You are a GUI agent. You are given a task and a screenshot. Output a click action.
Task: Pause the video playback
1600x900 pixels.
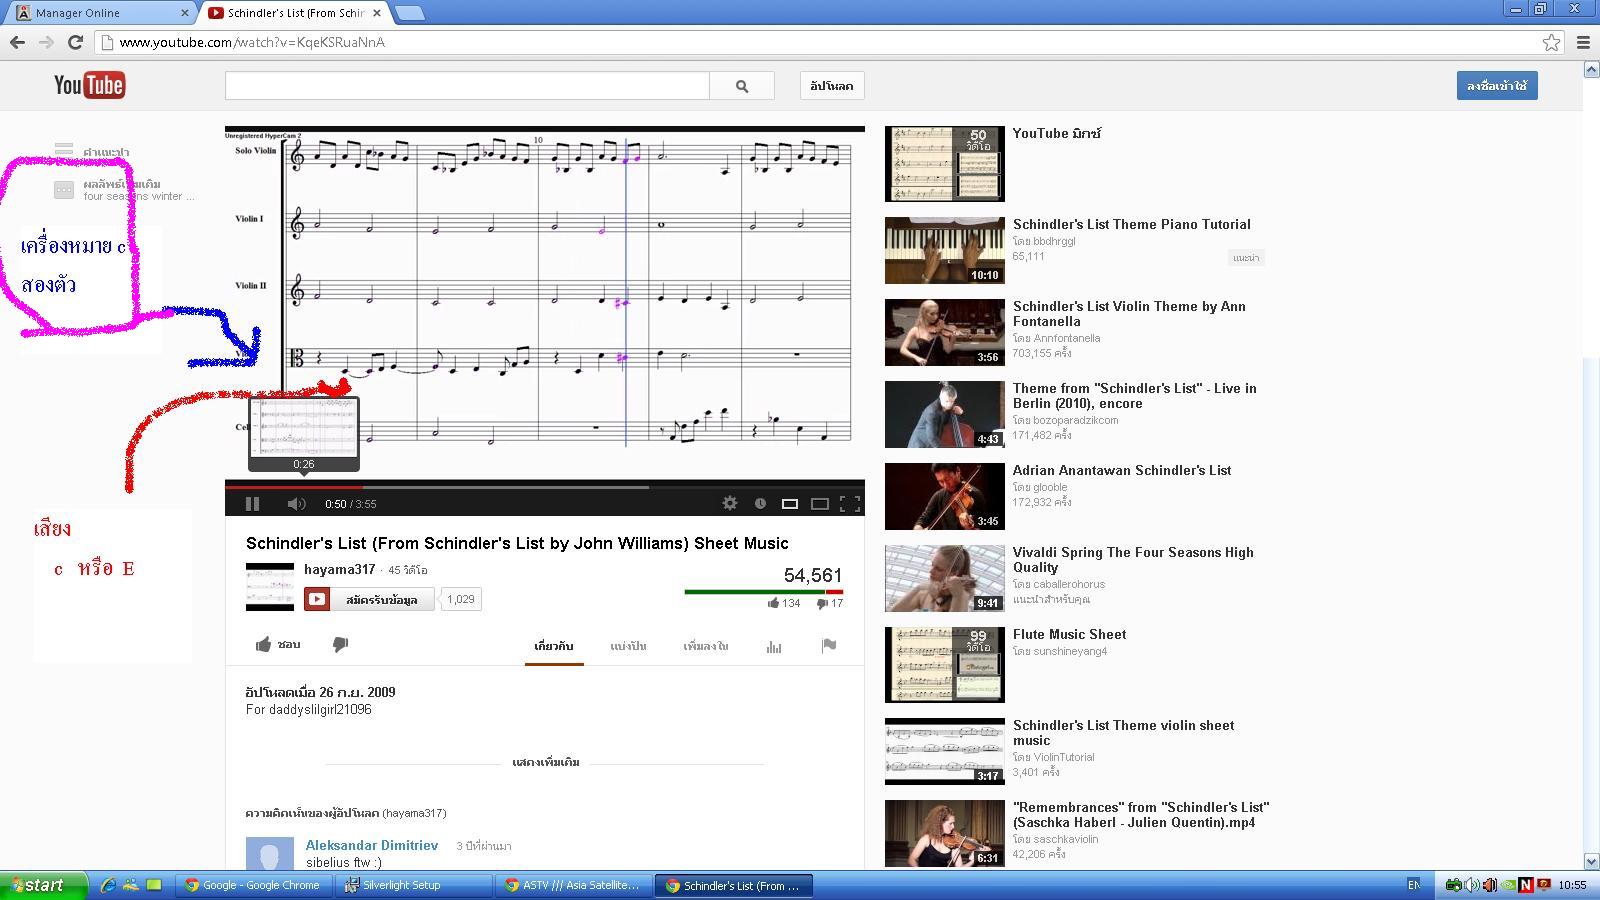click(x=252, y=504)
